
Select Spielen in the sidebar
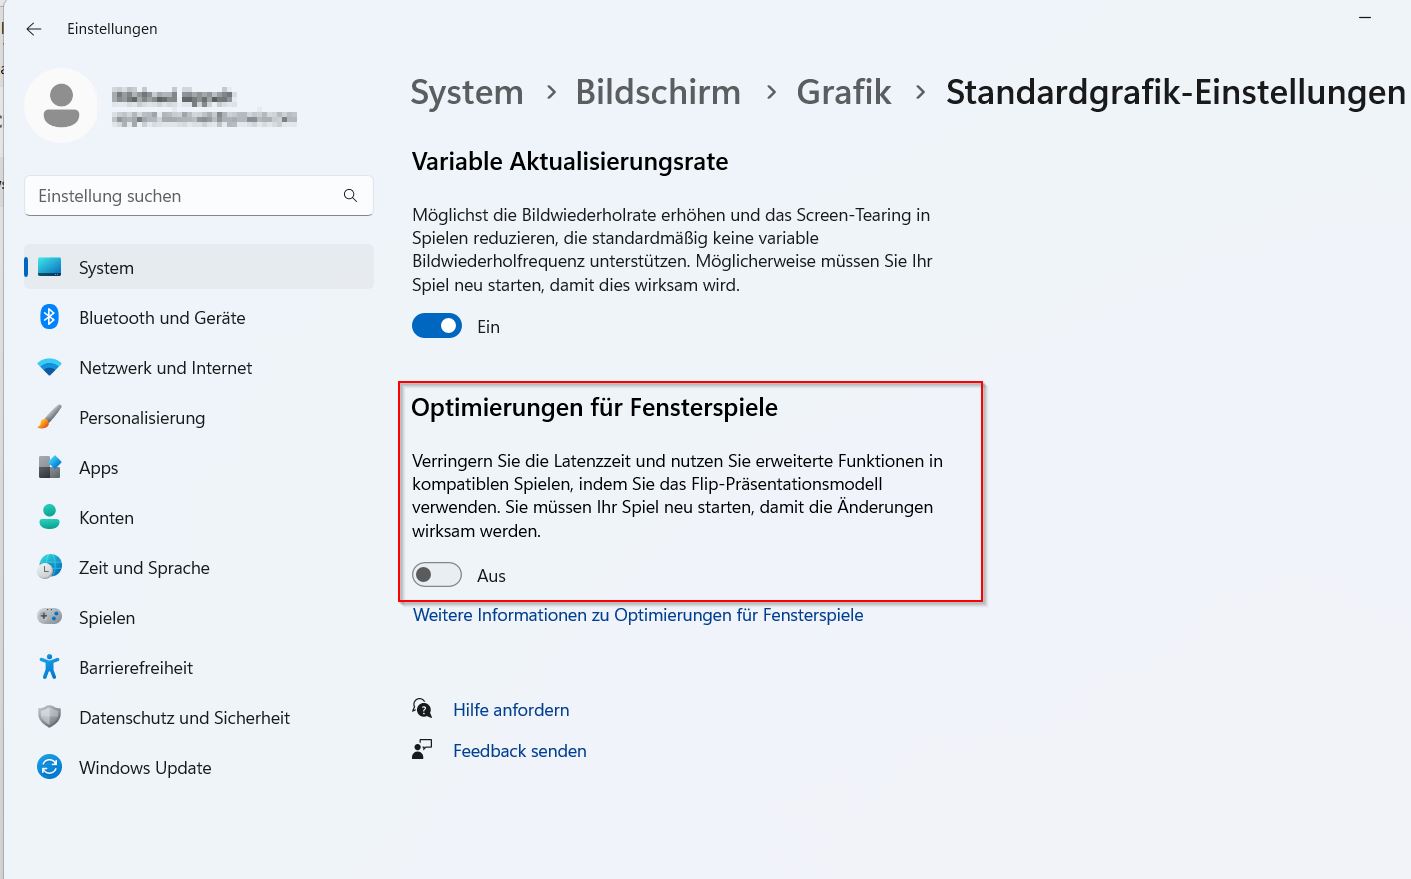pyautogui.click(x=107, y=618)
